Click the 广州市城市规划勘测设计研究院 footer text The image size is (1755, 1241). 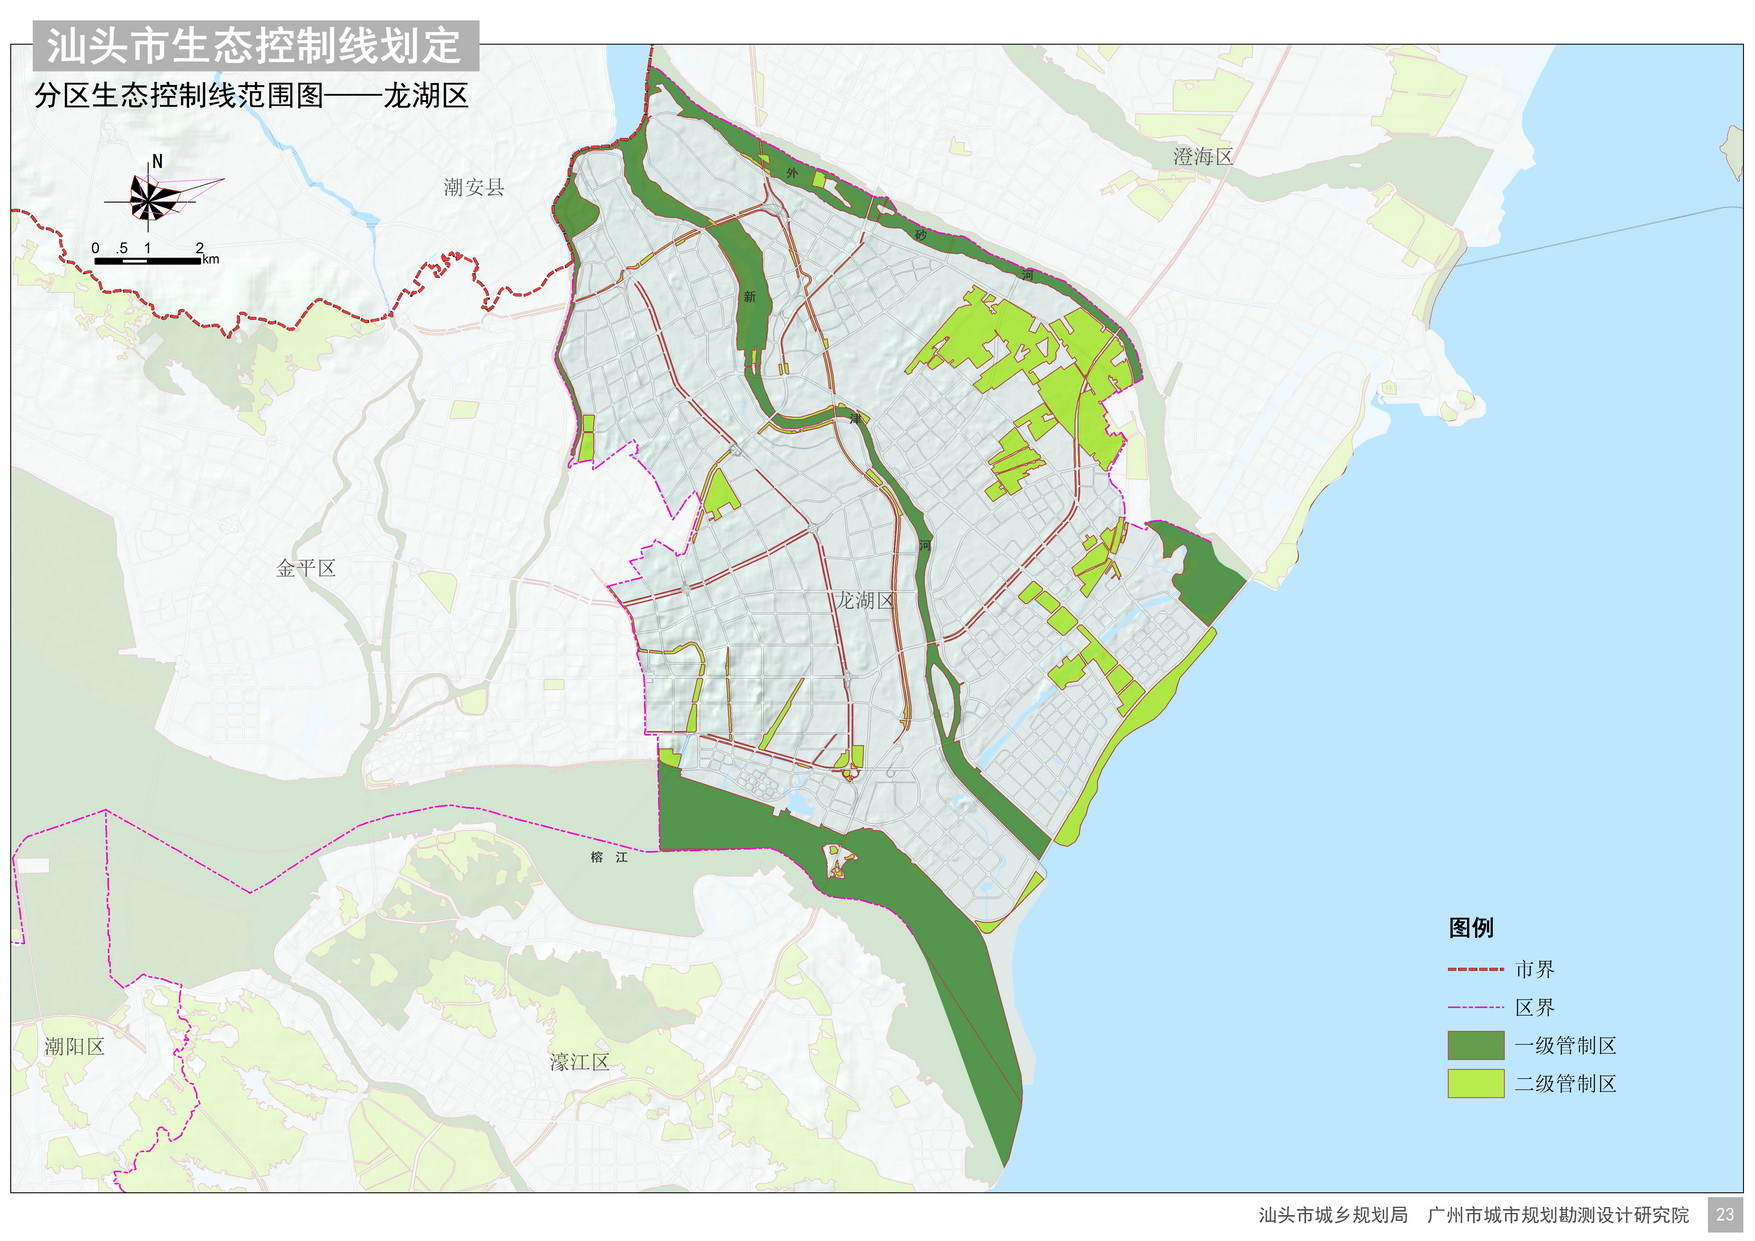click(x=1557, y=1215)
